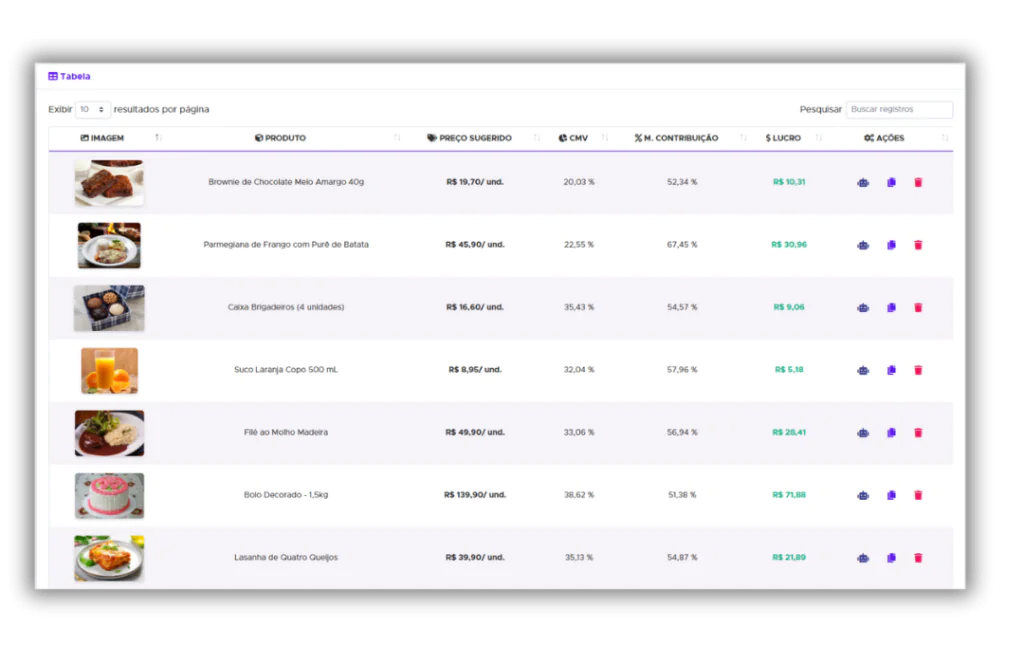Screen dimensions: 1024x664
Task: Duplicate the Parmegiana de Frango product
Action: pos(891,245)
